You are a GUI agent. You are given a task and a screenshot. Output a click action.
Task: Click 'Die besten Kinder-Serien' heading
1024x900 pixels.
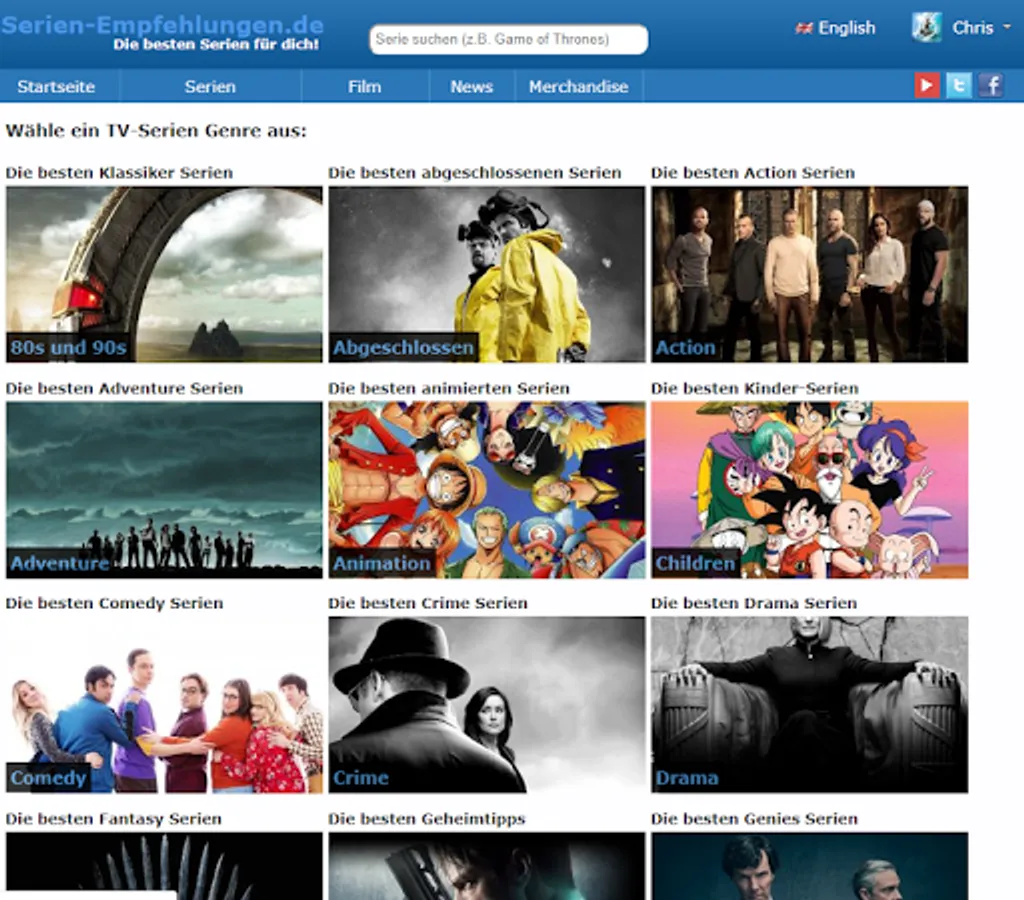[x=755, y=388]
